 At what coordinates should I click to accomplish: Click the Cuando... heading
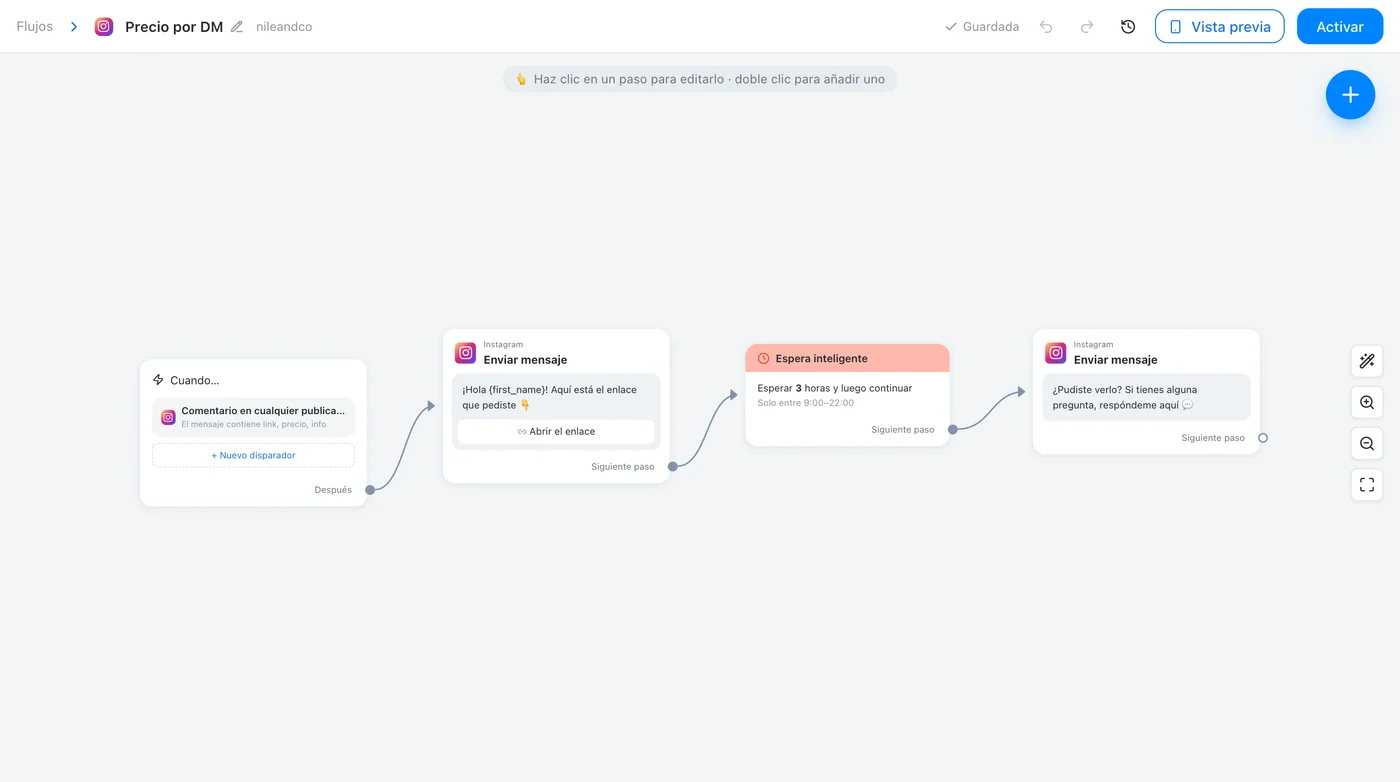point(195,380)
